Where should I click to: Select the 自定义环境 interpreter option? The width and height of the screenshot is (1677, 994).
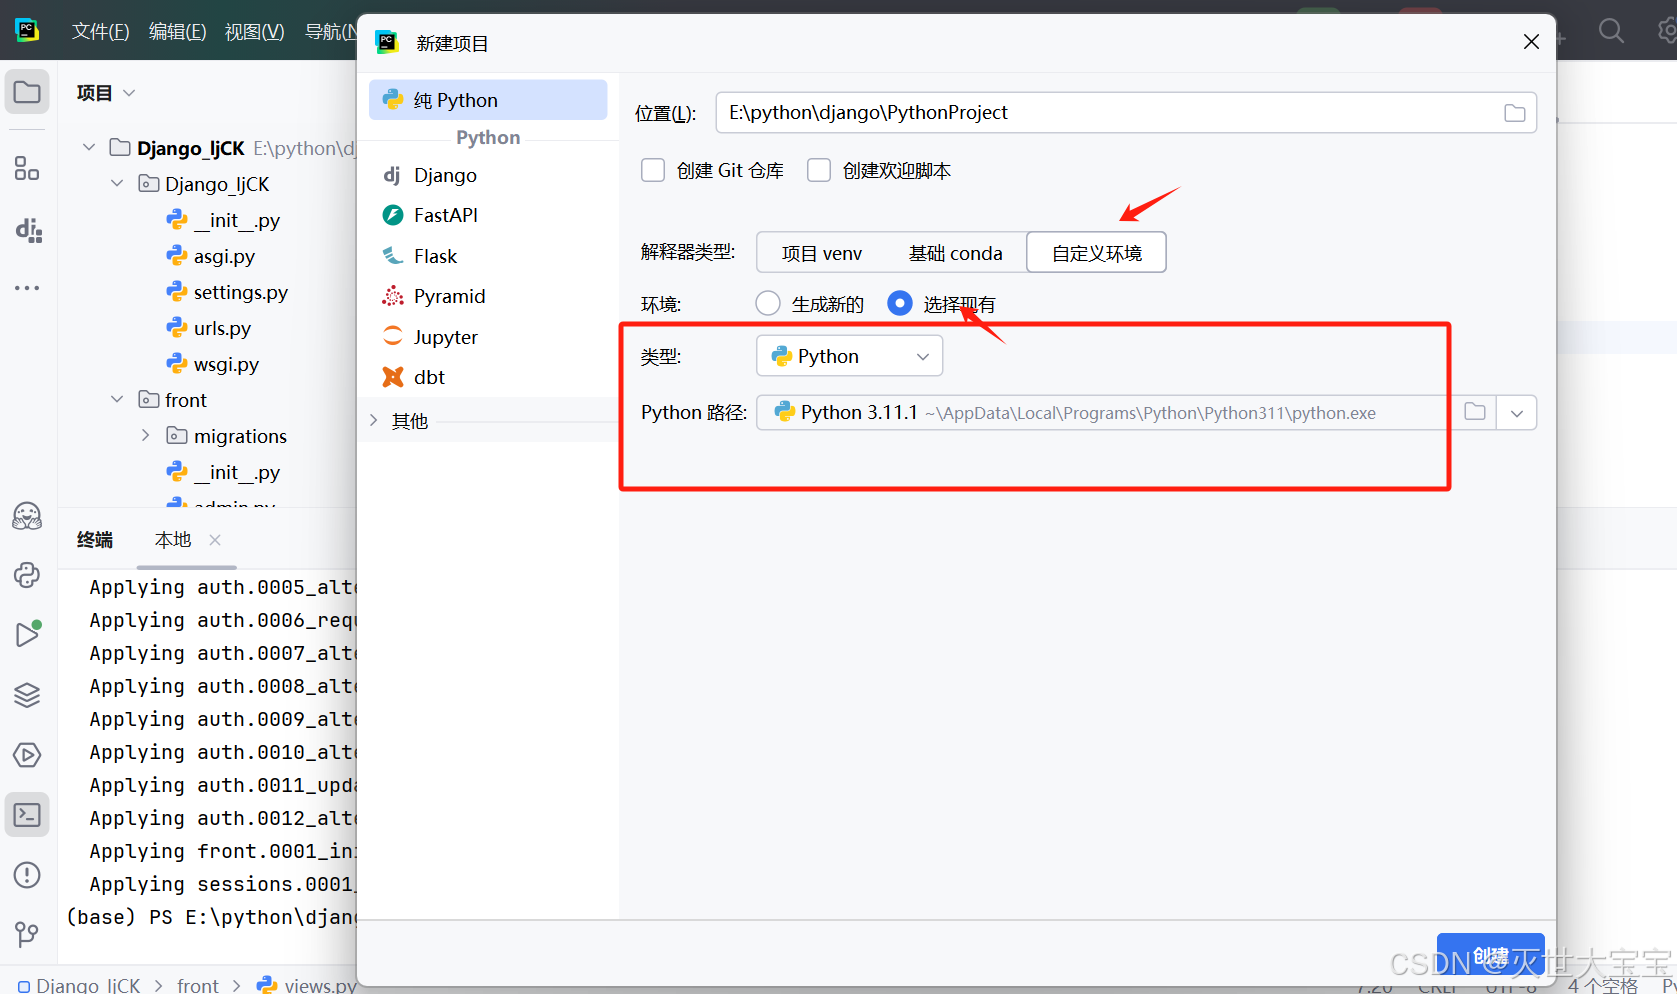click(x=1096, y=252)
